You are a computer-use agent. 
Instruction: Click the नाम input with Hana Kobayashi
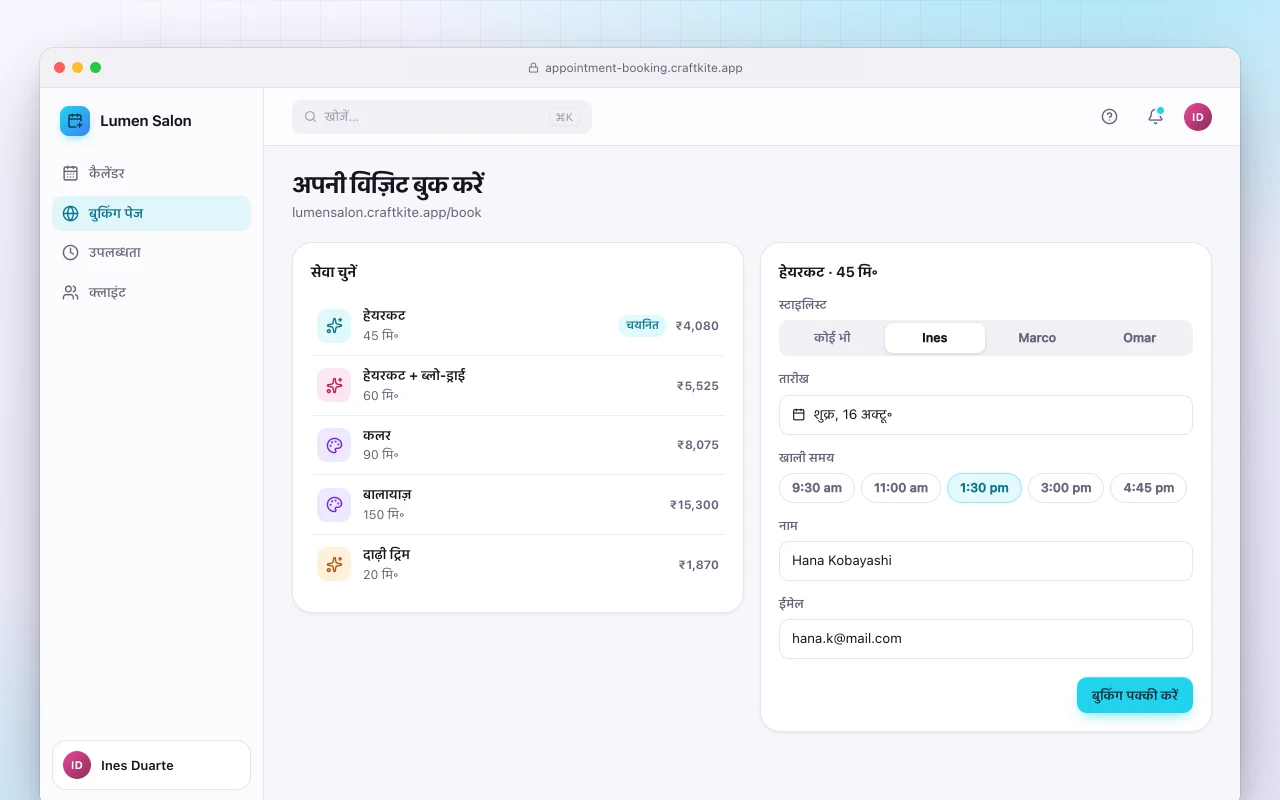(x=986, y=561)
